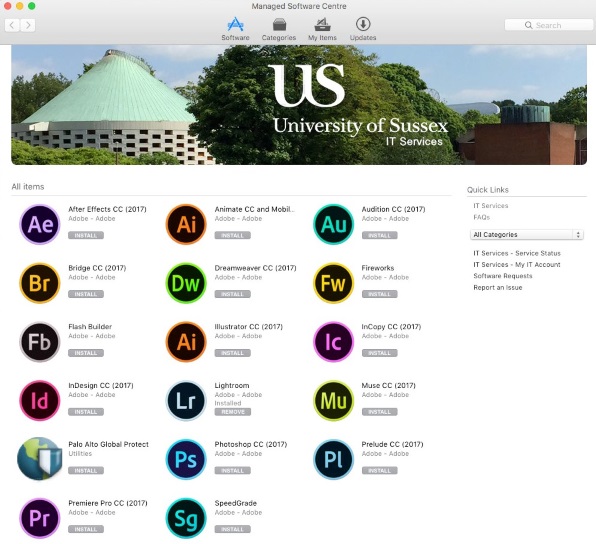The height and width of the screenshot is (544, 596).
Task: Open the SpeedGrade title text
Action: (x=236, y=503)
